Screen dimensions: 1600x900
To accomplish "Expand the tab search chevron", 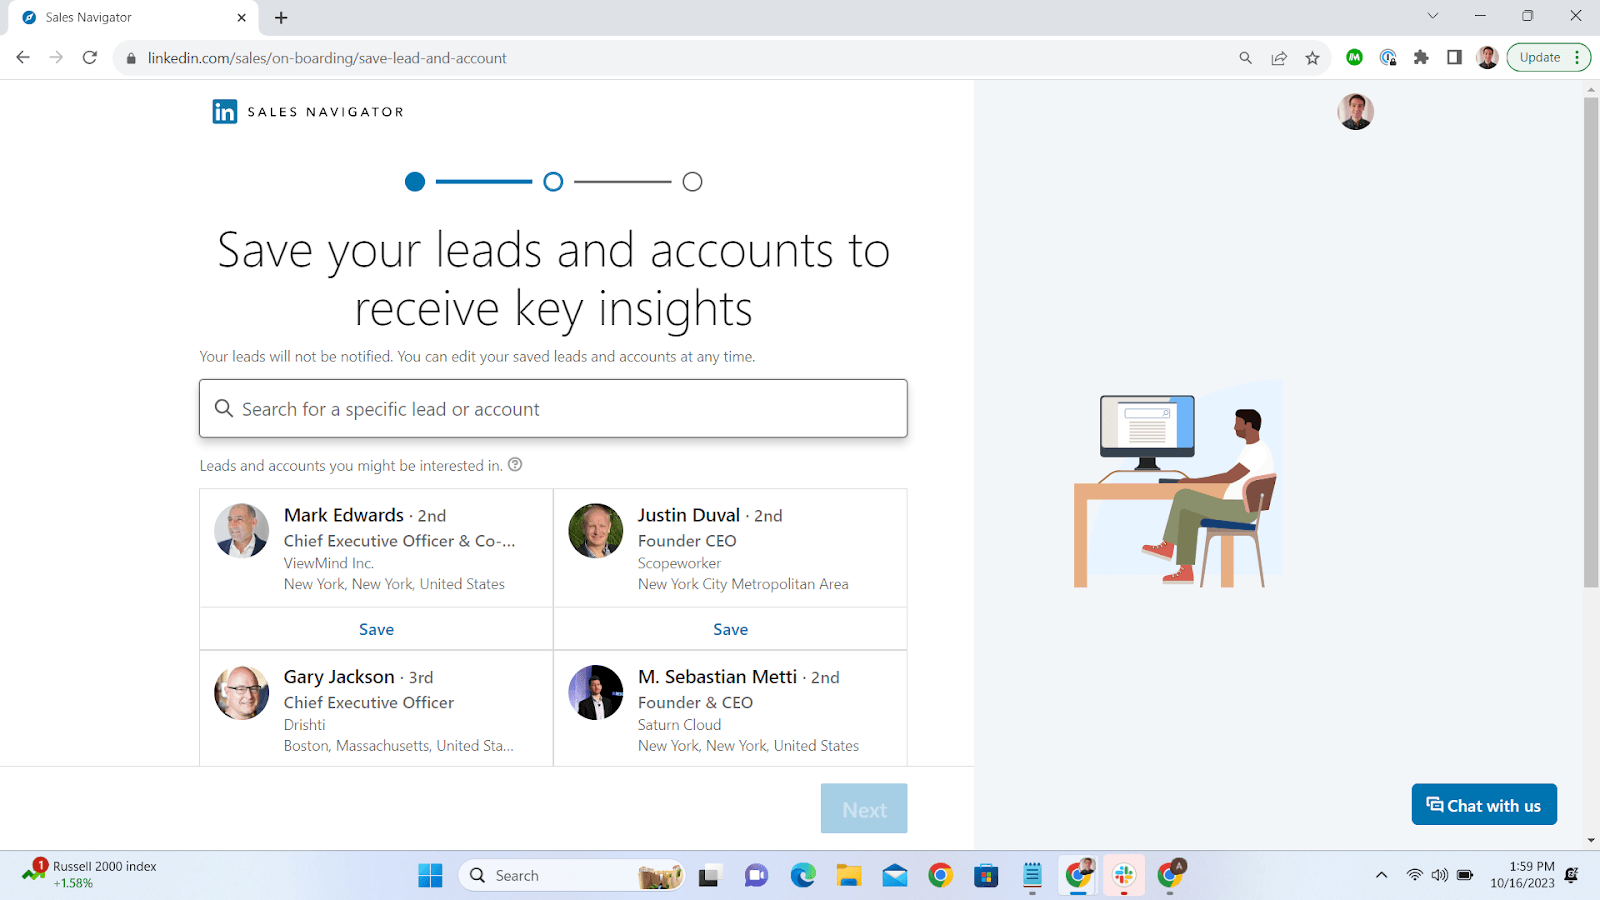I will (x=1433, y=16).
